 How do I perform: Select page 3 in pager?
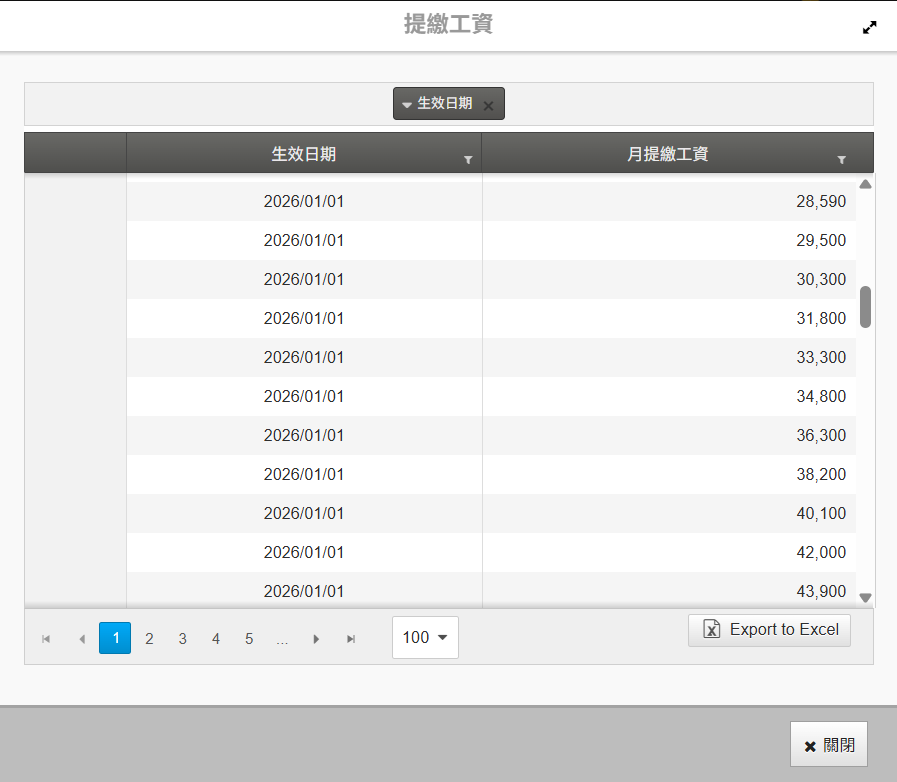tap(182, 638)
